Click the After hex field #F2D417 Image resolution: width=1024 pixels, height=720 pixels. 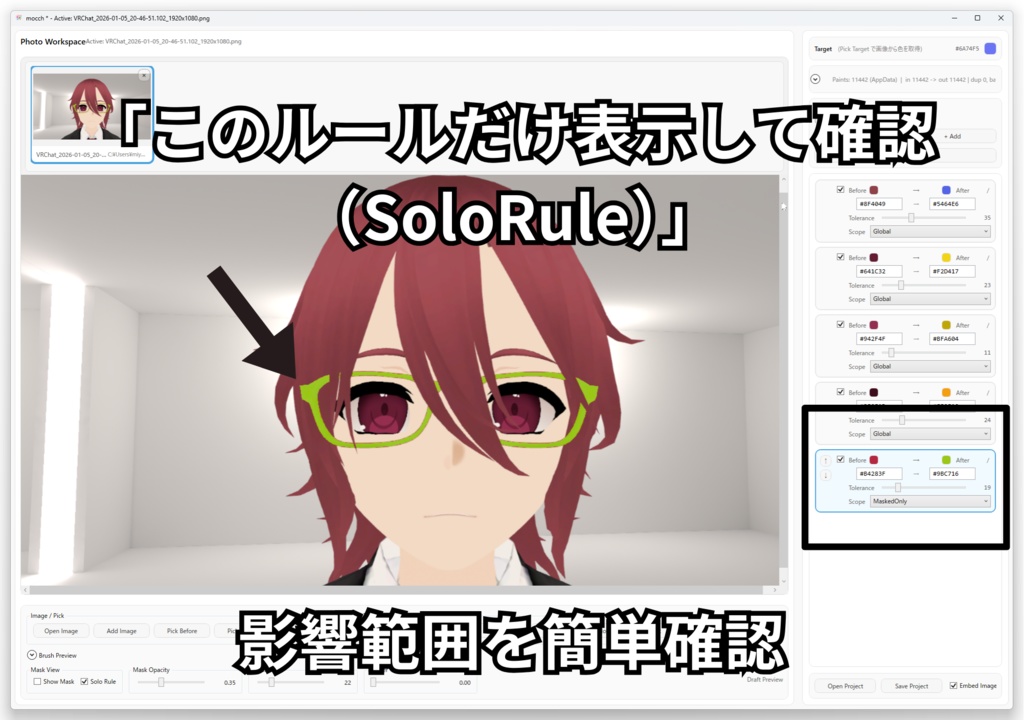952,271
